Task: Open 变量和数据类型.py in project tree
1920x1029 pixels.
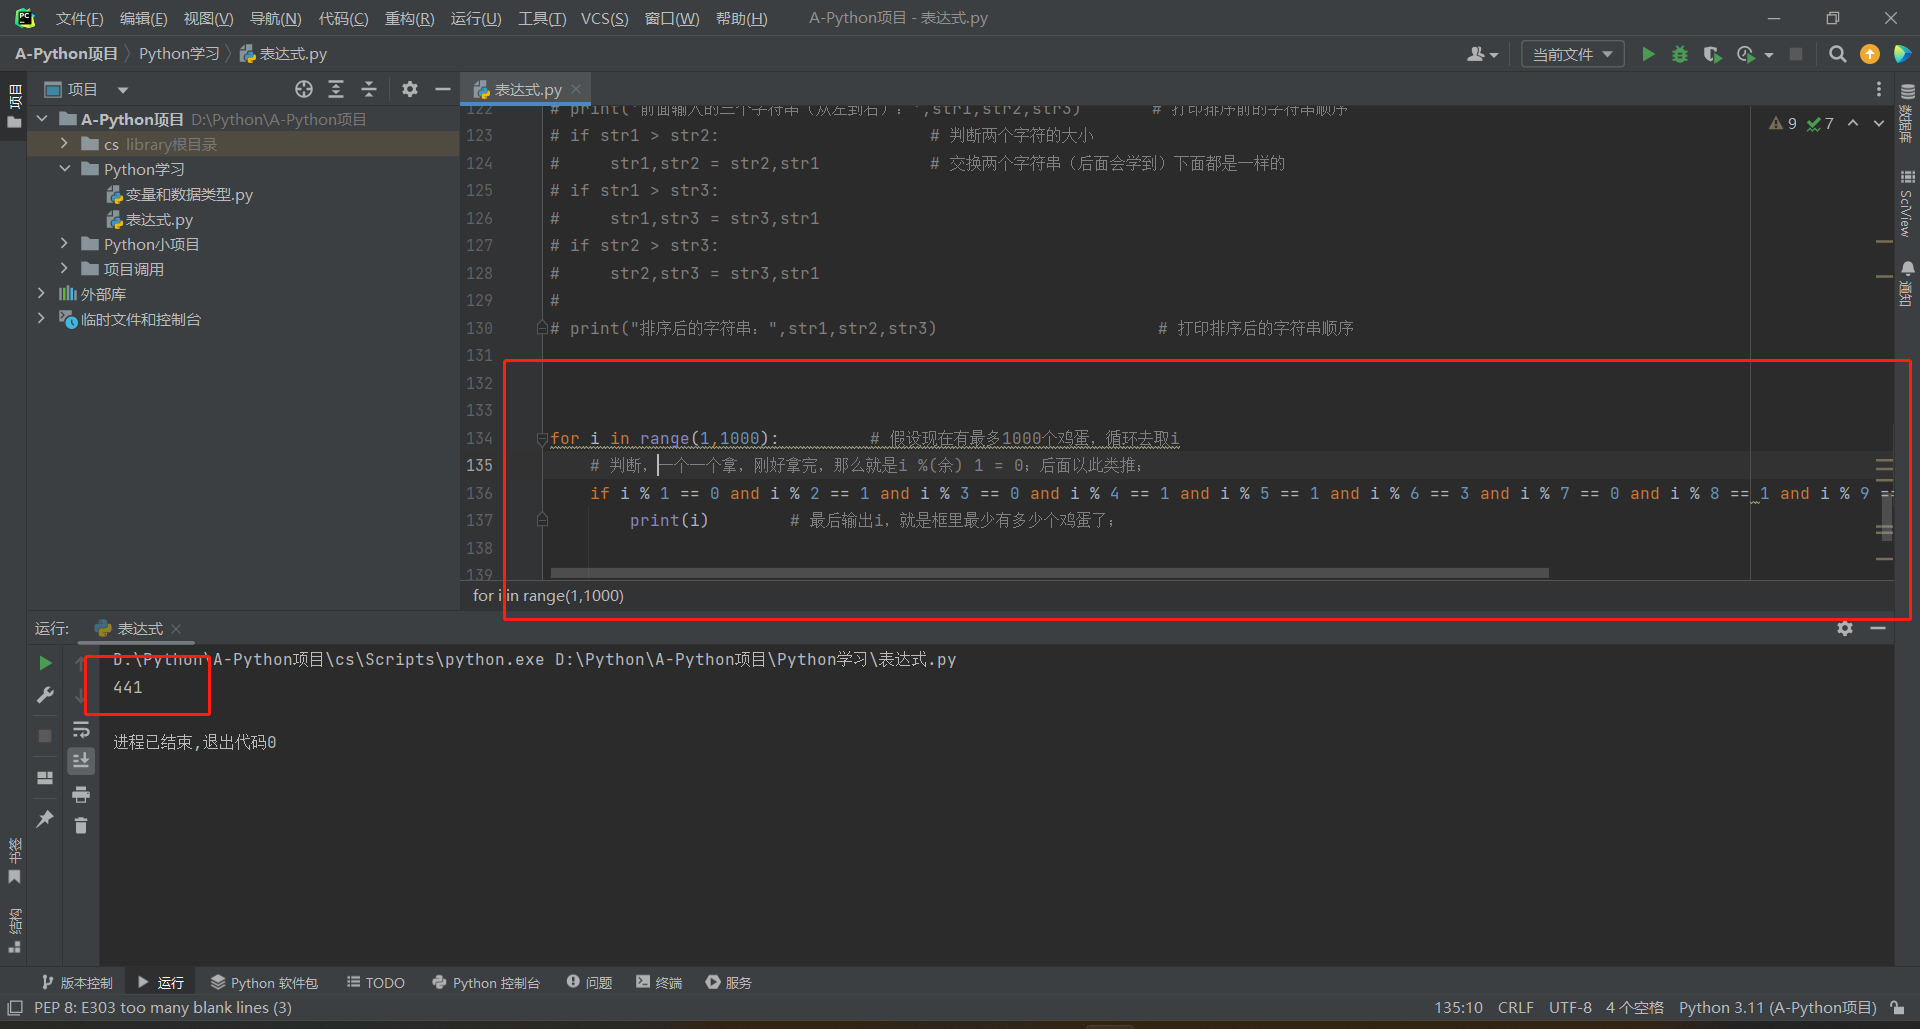Action: point(188,194)
